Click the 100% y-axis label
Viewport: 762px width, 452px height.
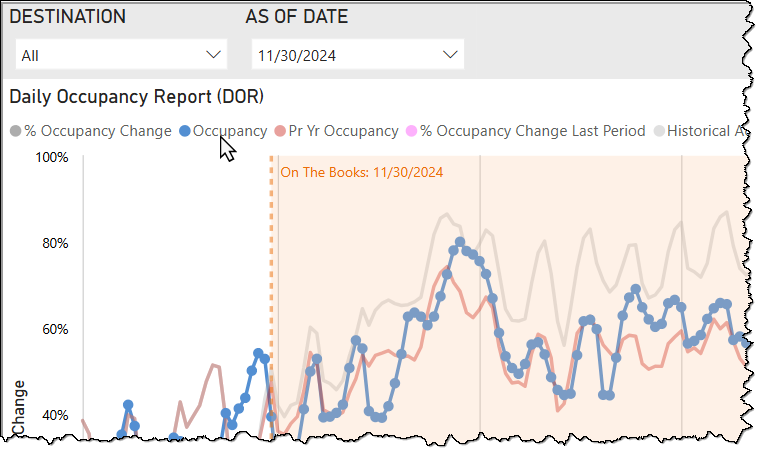52,158
